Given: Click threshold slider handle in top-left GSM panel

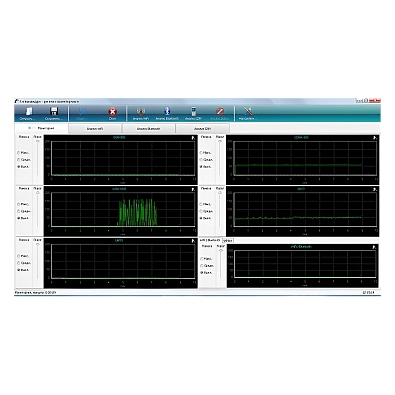Looking at the screenshot, I should pos(38,141).
